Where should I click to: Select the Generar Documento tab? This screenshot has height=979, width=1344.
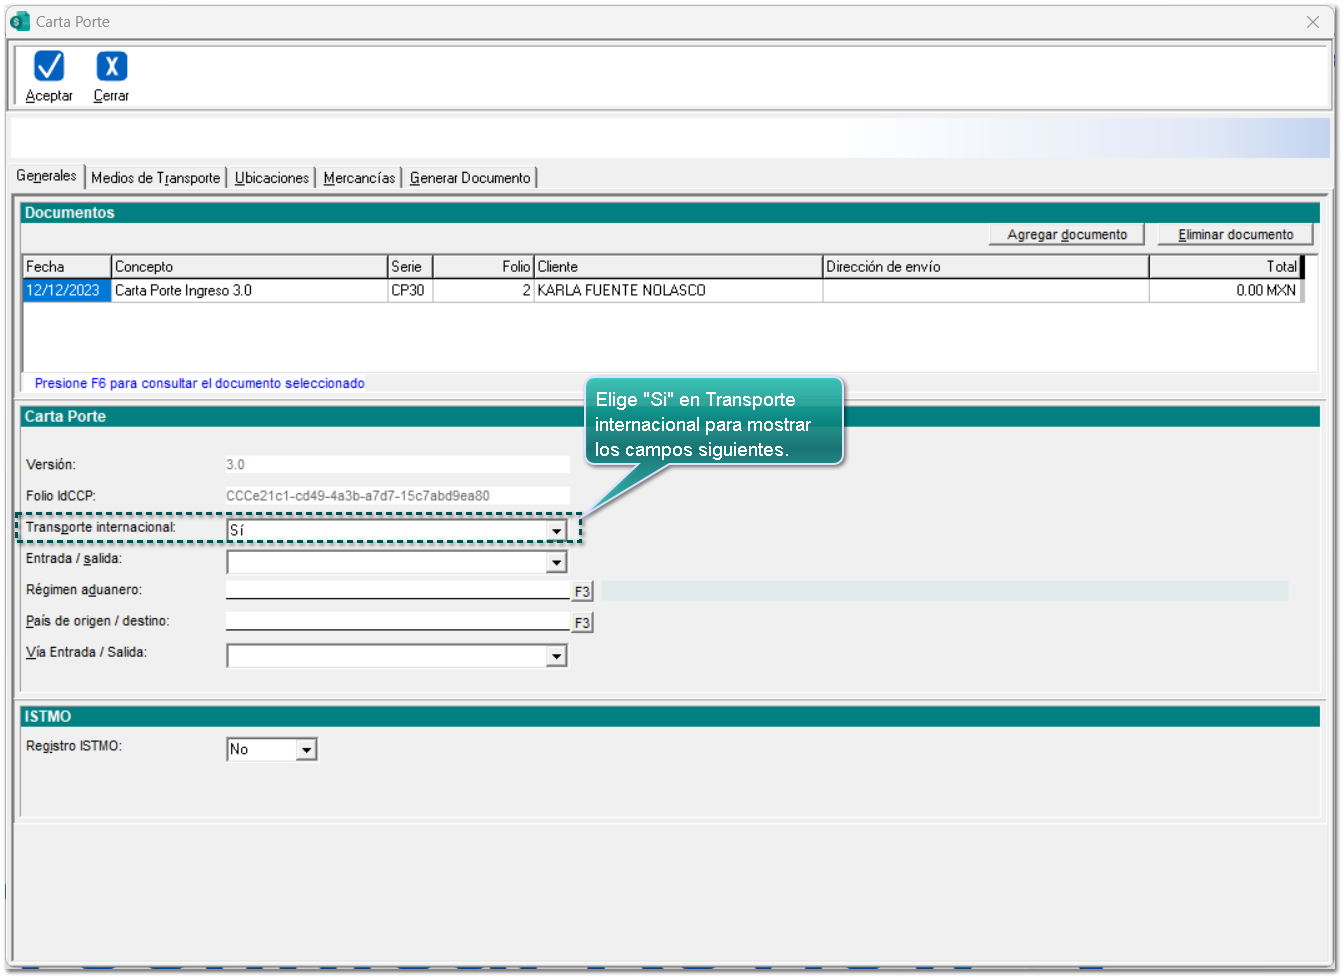470,178
